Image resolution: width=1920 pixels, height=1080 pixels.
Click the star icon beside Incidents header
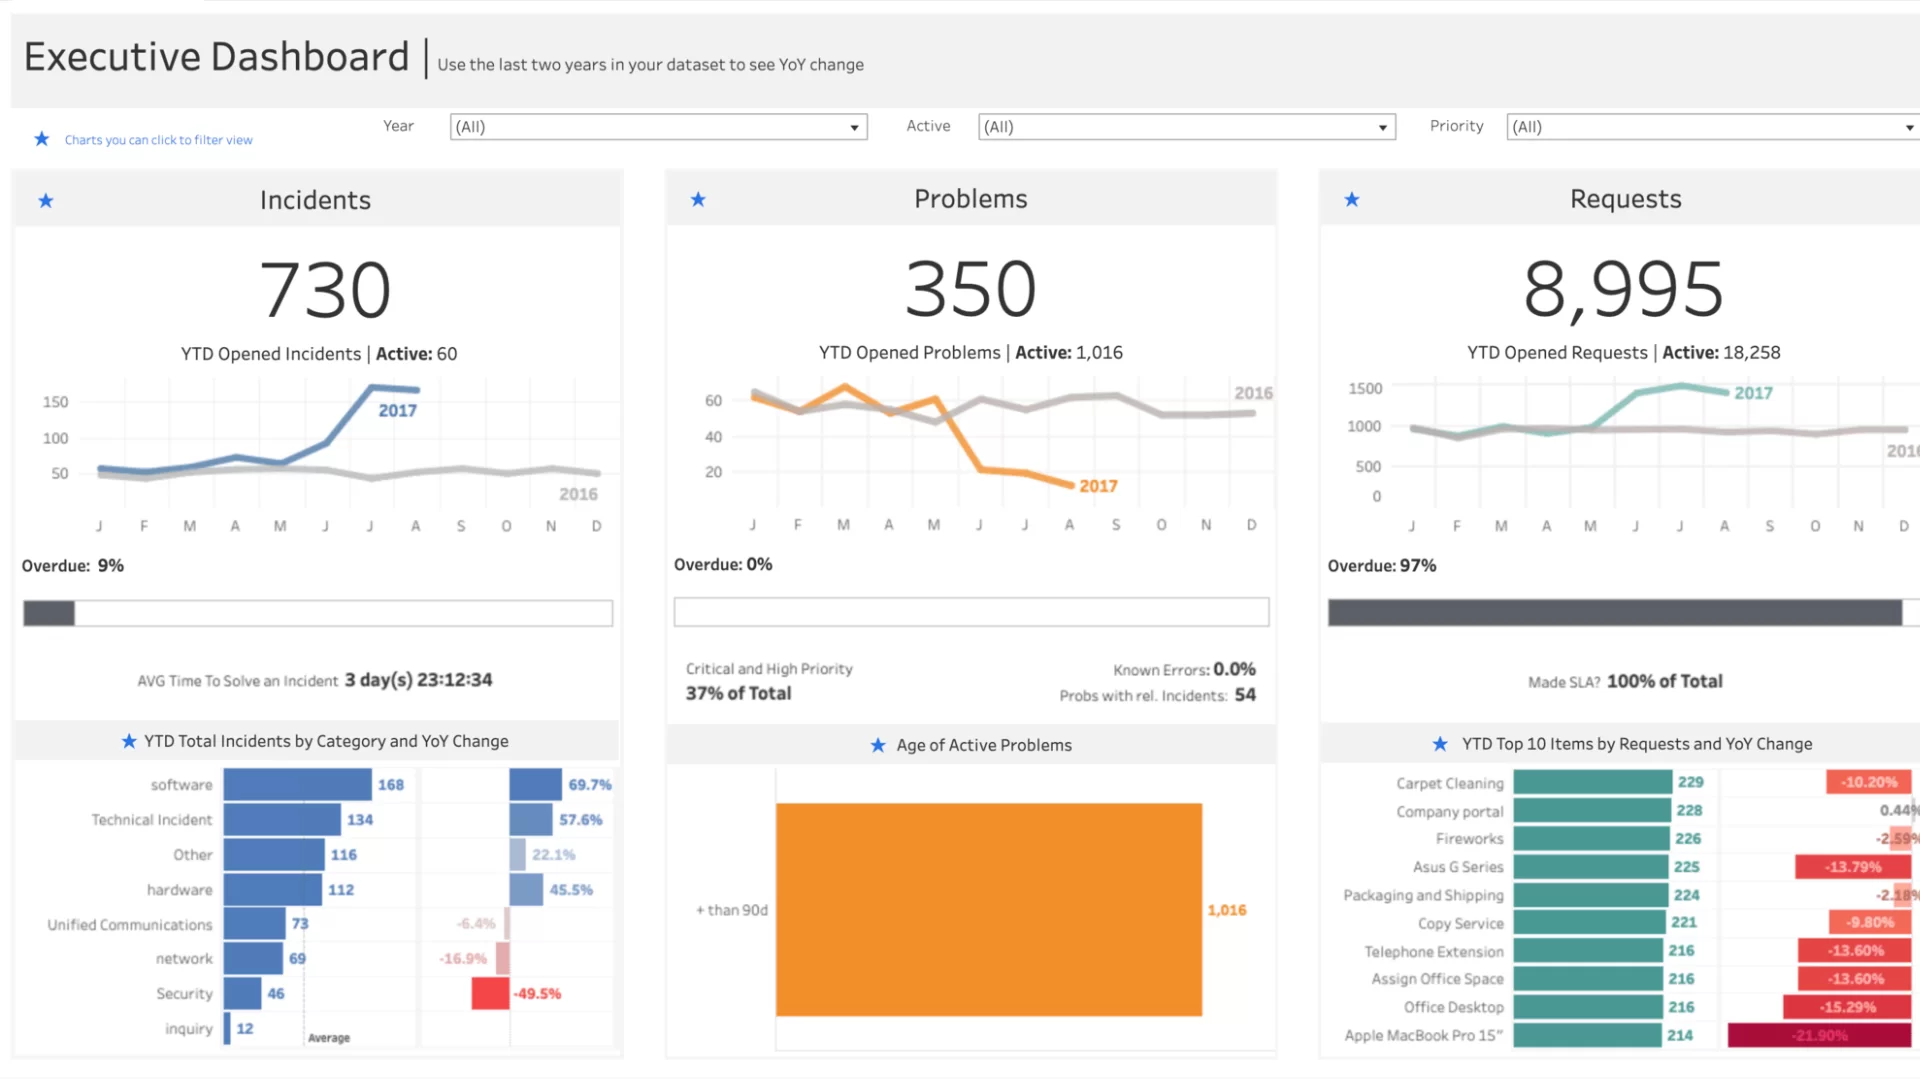46,201
